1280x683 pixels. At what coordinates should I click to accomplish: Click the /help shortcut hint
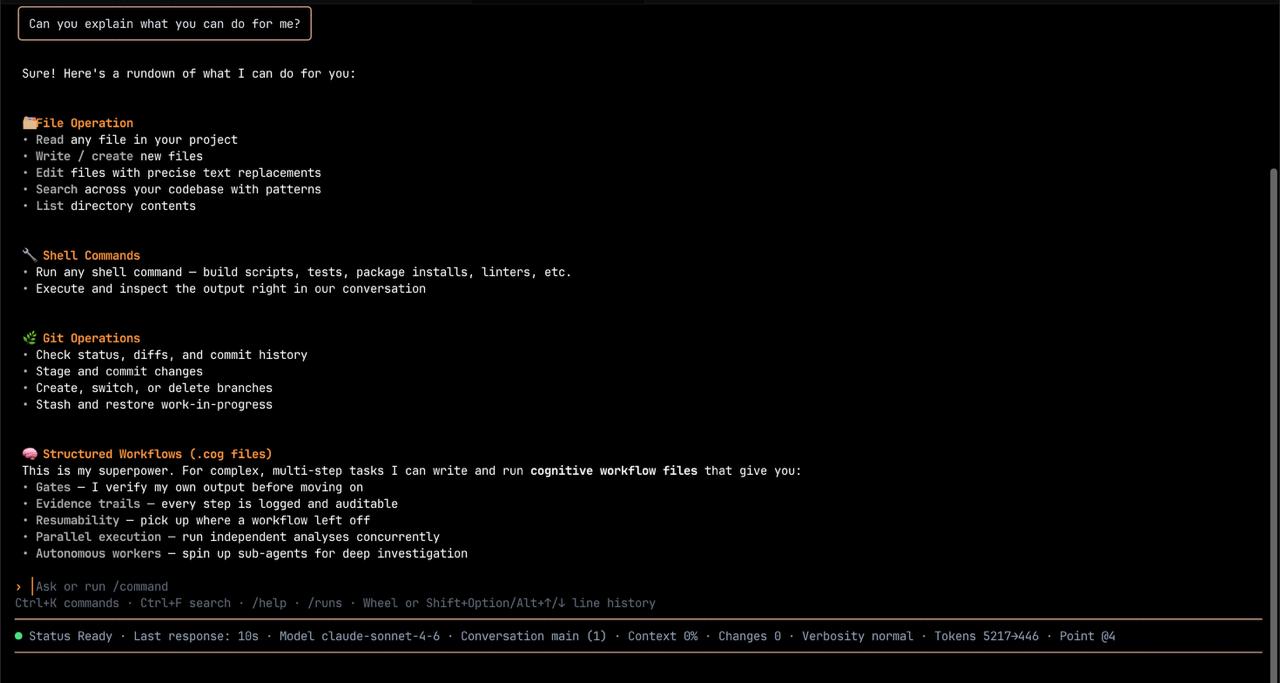coord(269,603)
